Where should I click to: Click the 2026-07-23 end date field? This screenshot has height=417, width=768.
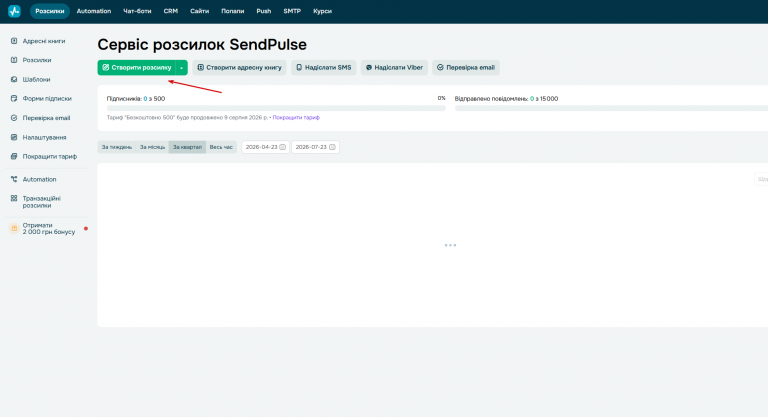pyautogui.click(x=315, y=147)
